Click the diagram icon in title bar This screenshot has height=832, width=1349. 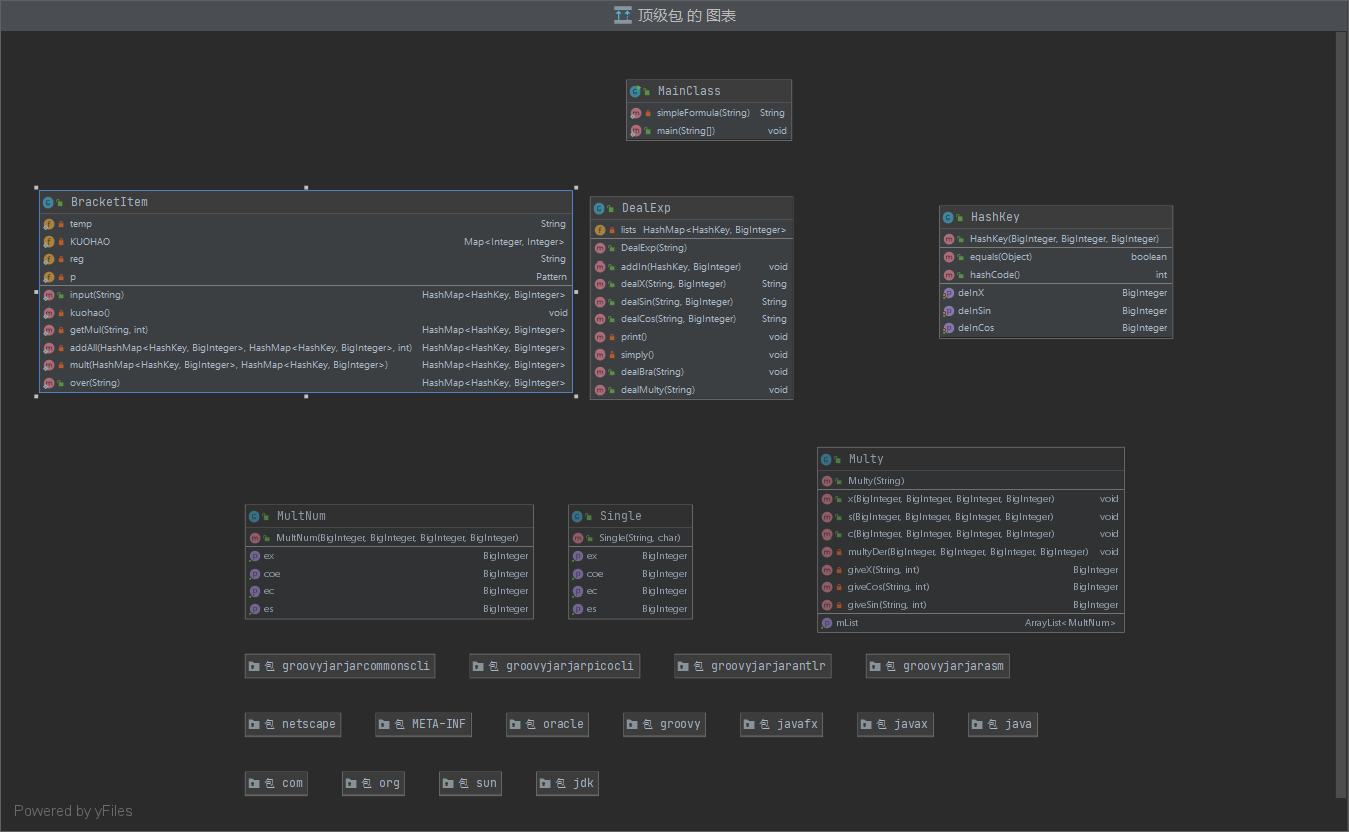pos(623,15)
